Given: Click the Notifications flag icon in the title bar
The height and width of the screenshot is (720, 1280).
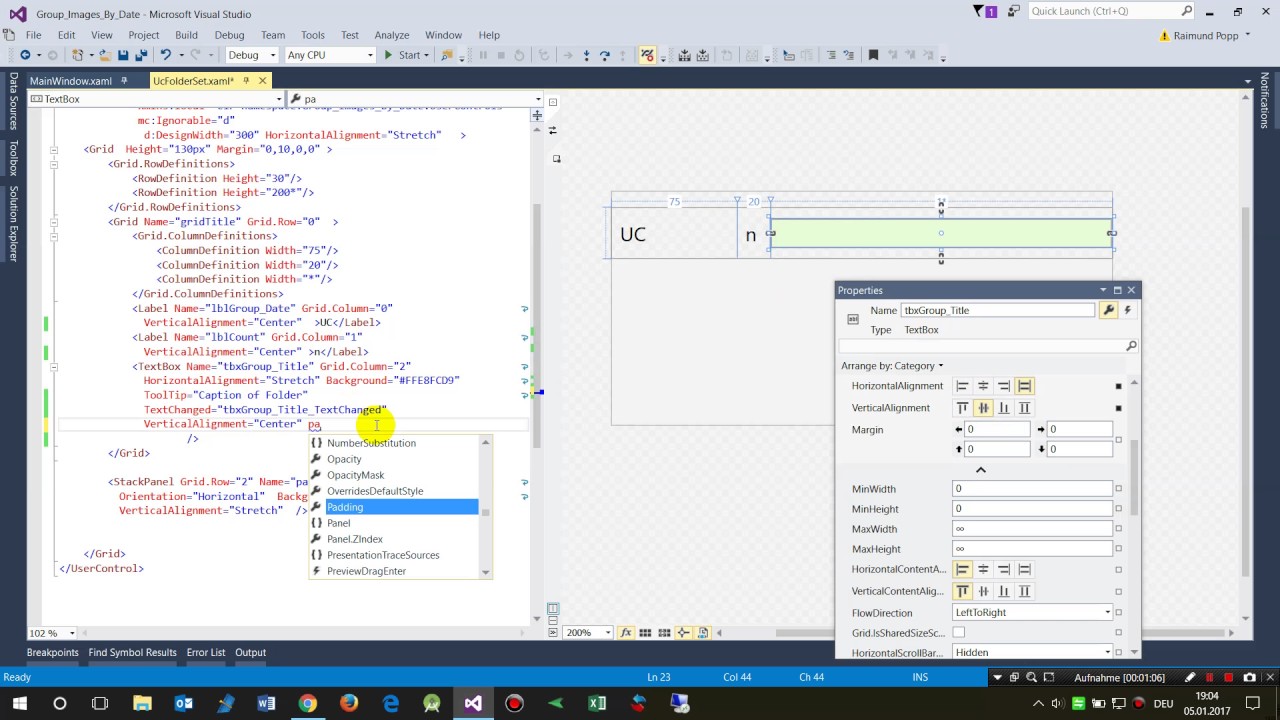Looking at the screenshot, I should (x=979, y=11).
